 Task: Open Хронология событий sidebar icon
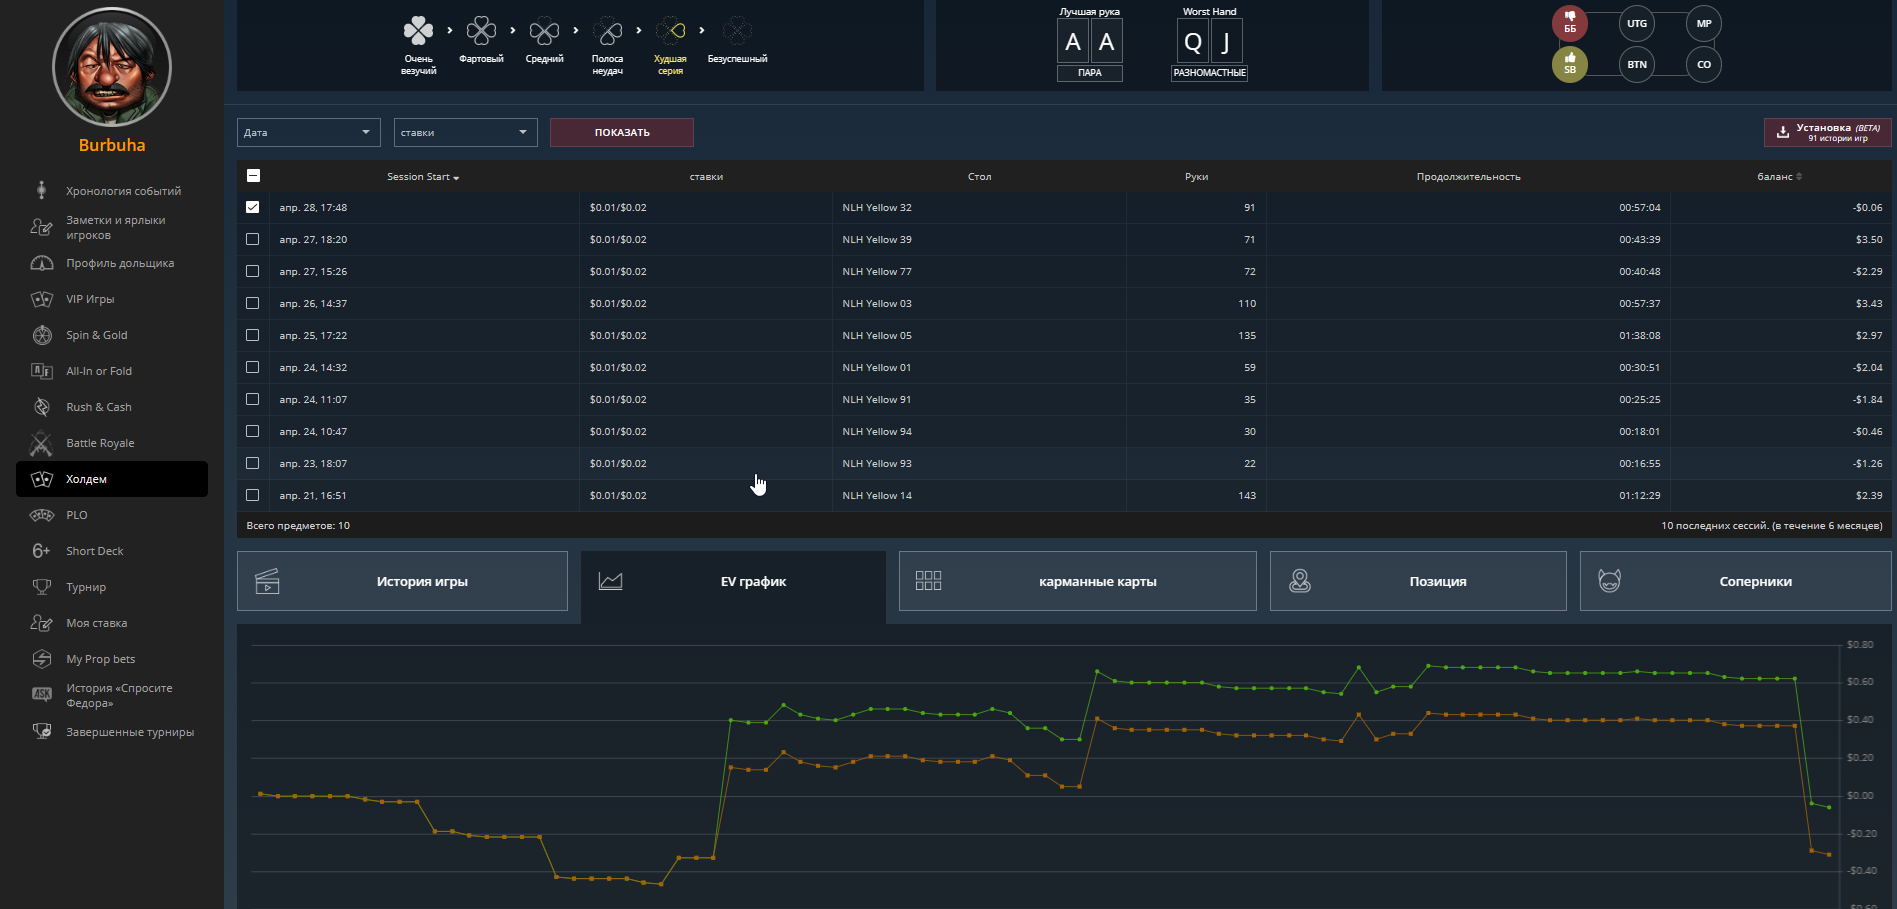coord(41,190)
